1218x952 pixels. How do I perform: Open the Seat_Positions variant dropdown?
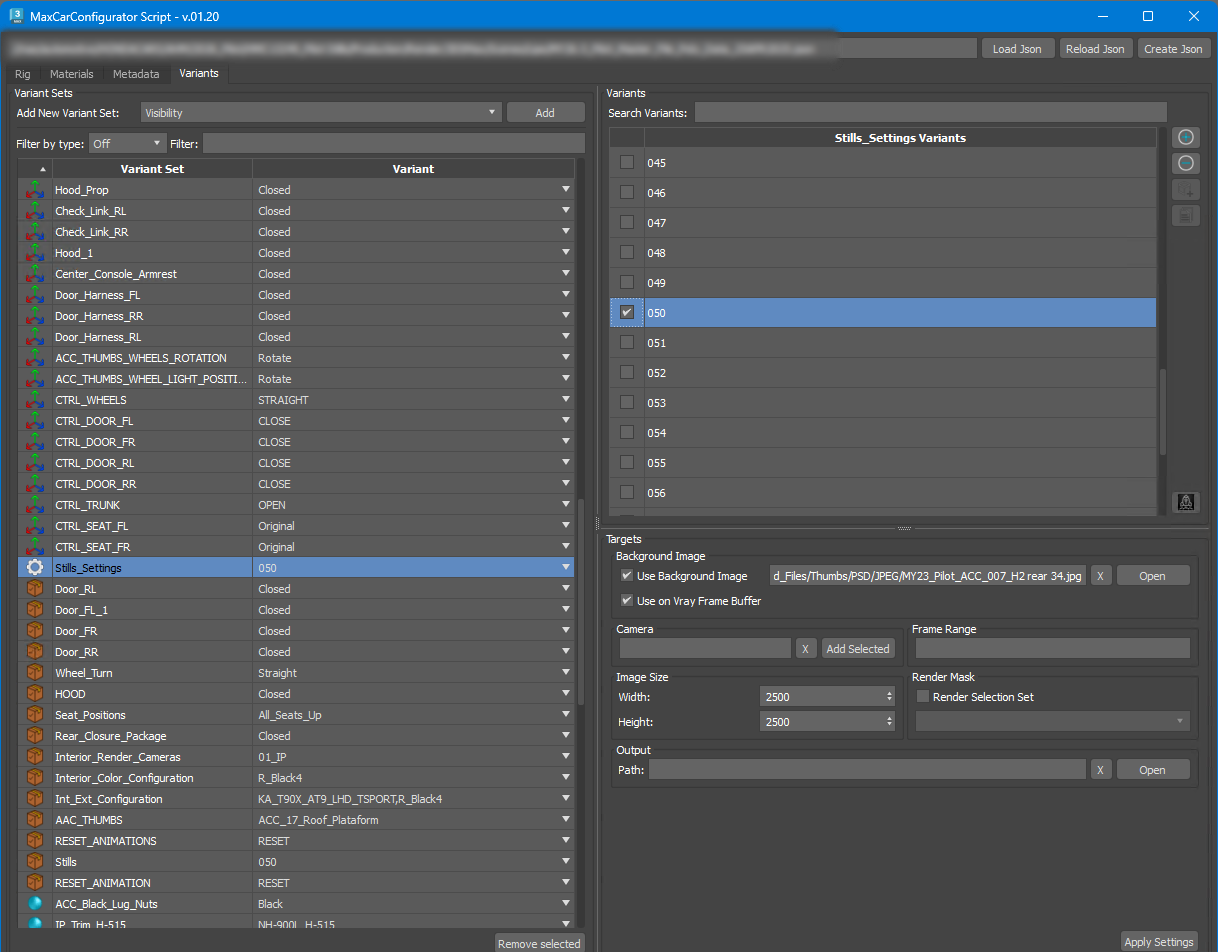coord(566,714)
